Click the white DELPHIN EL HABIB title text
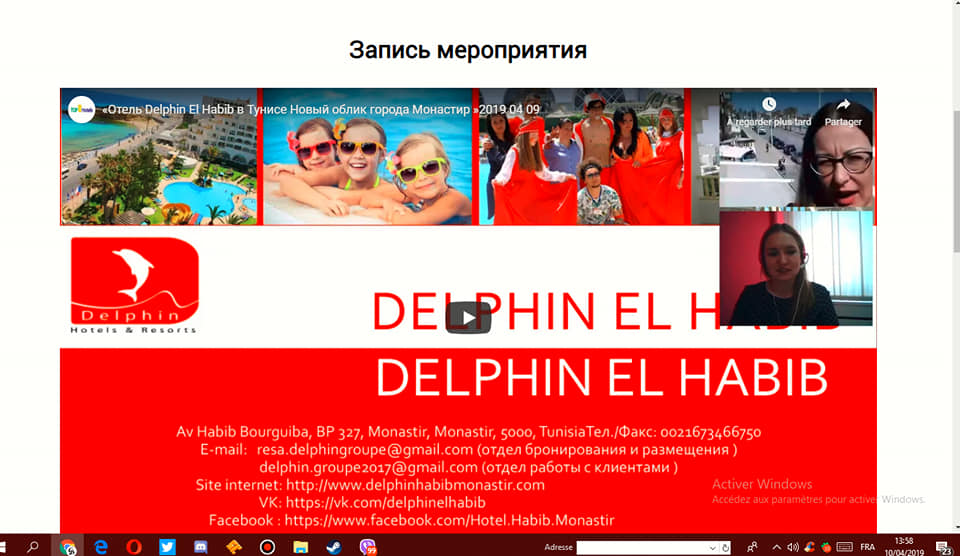Screen dimensions: 960x556 pos(601,378)
